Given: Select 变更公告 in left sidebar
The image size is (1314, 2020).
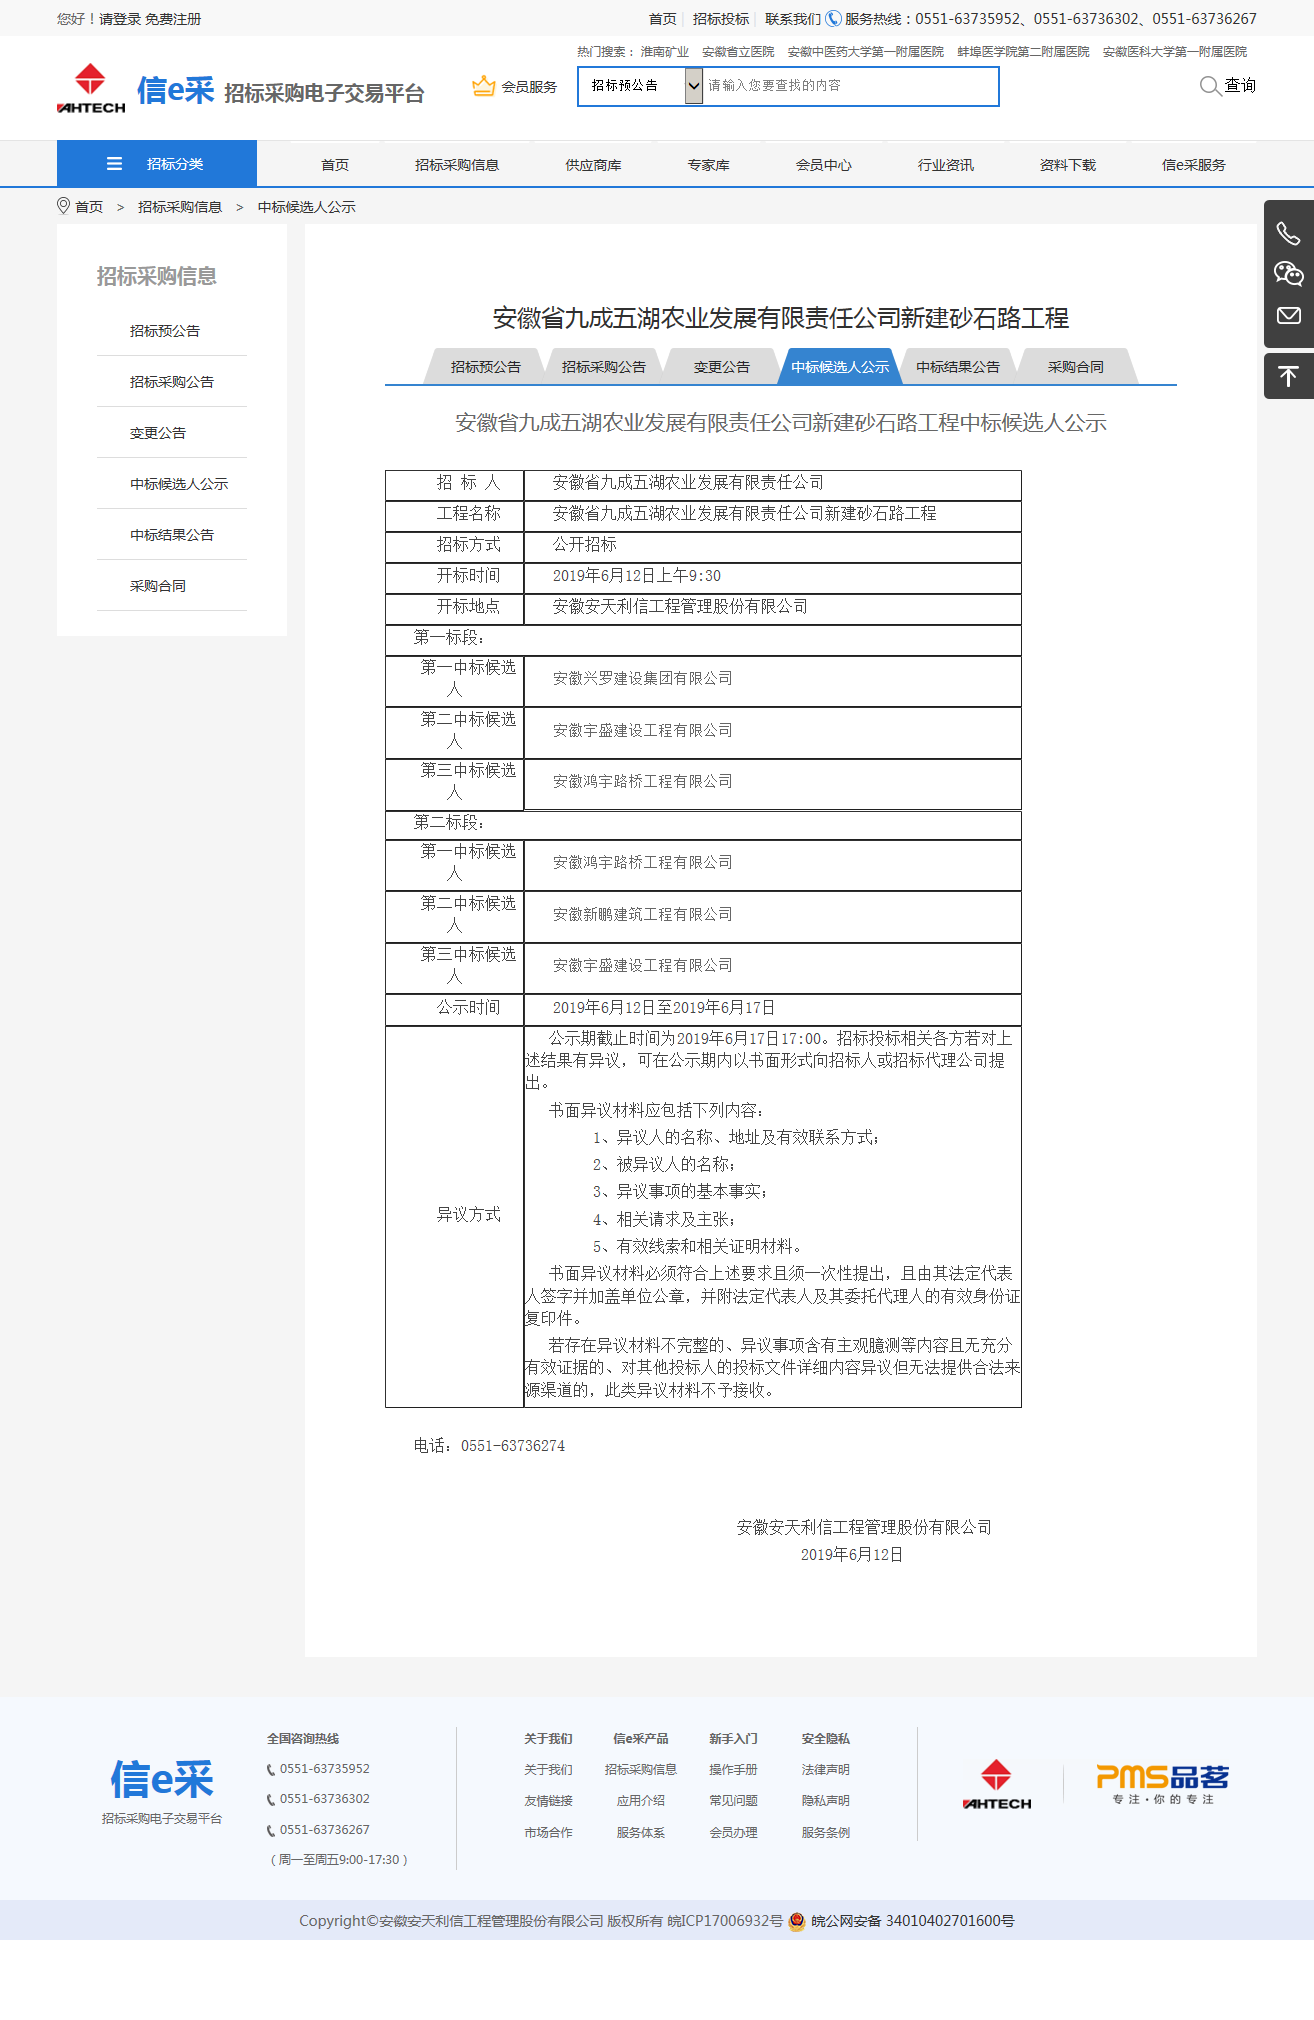Looking at the screenshot, I should tap(158, 433).
